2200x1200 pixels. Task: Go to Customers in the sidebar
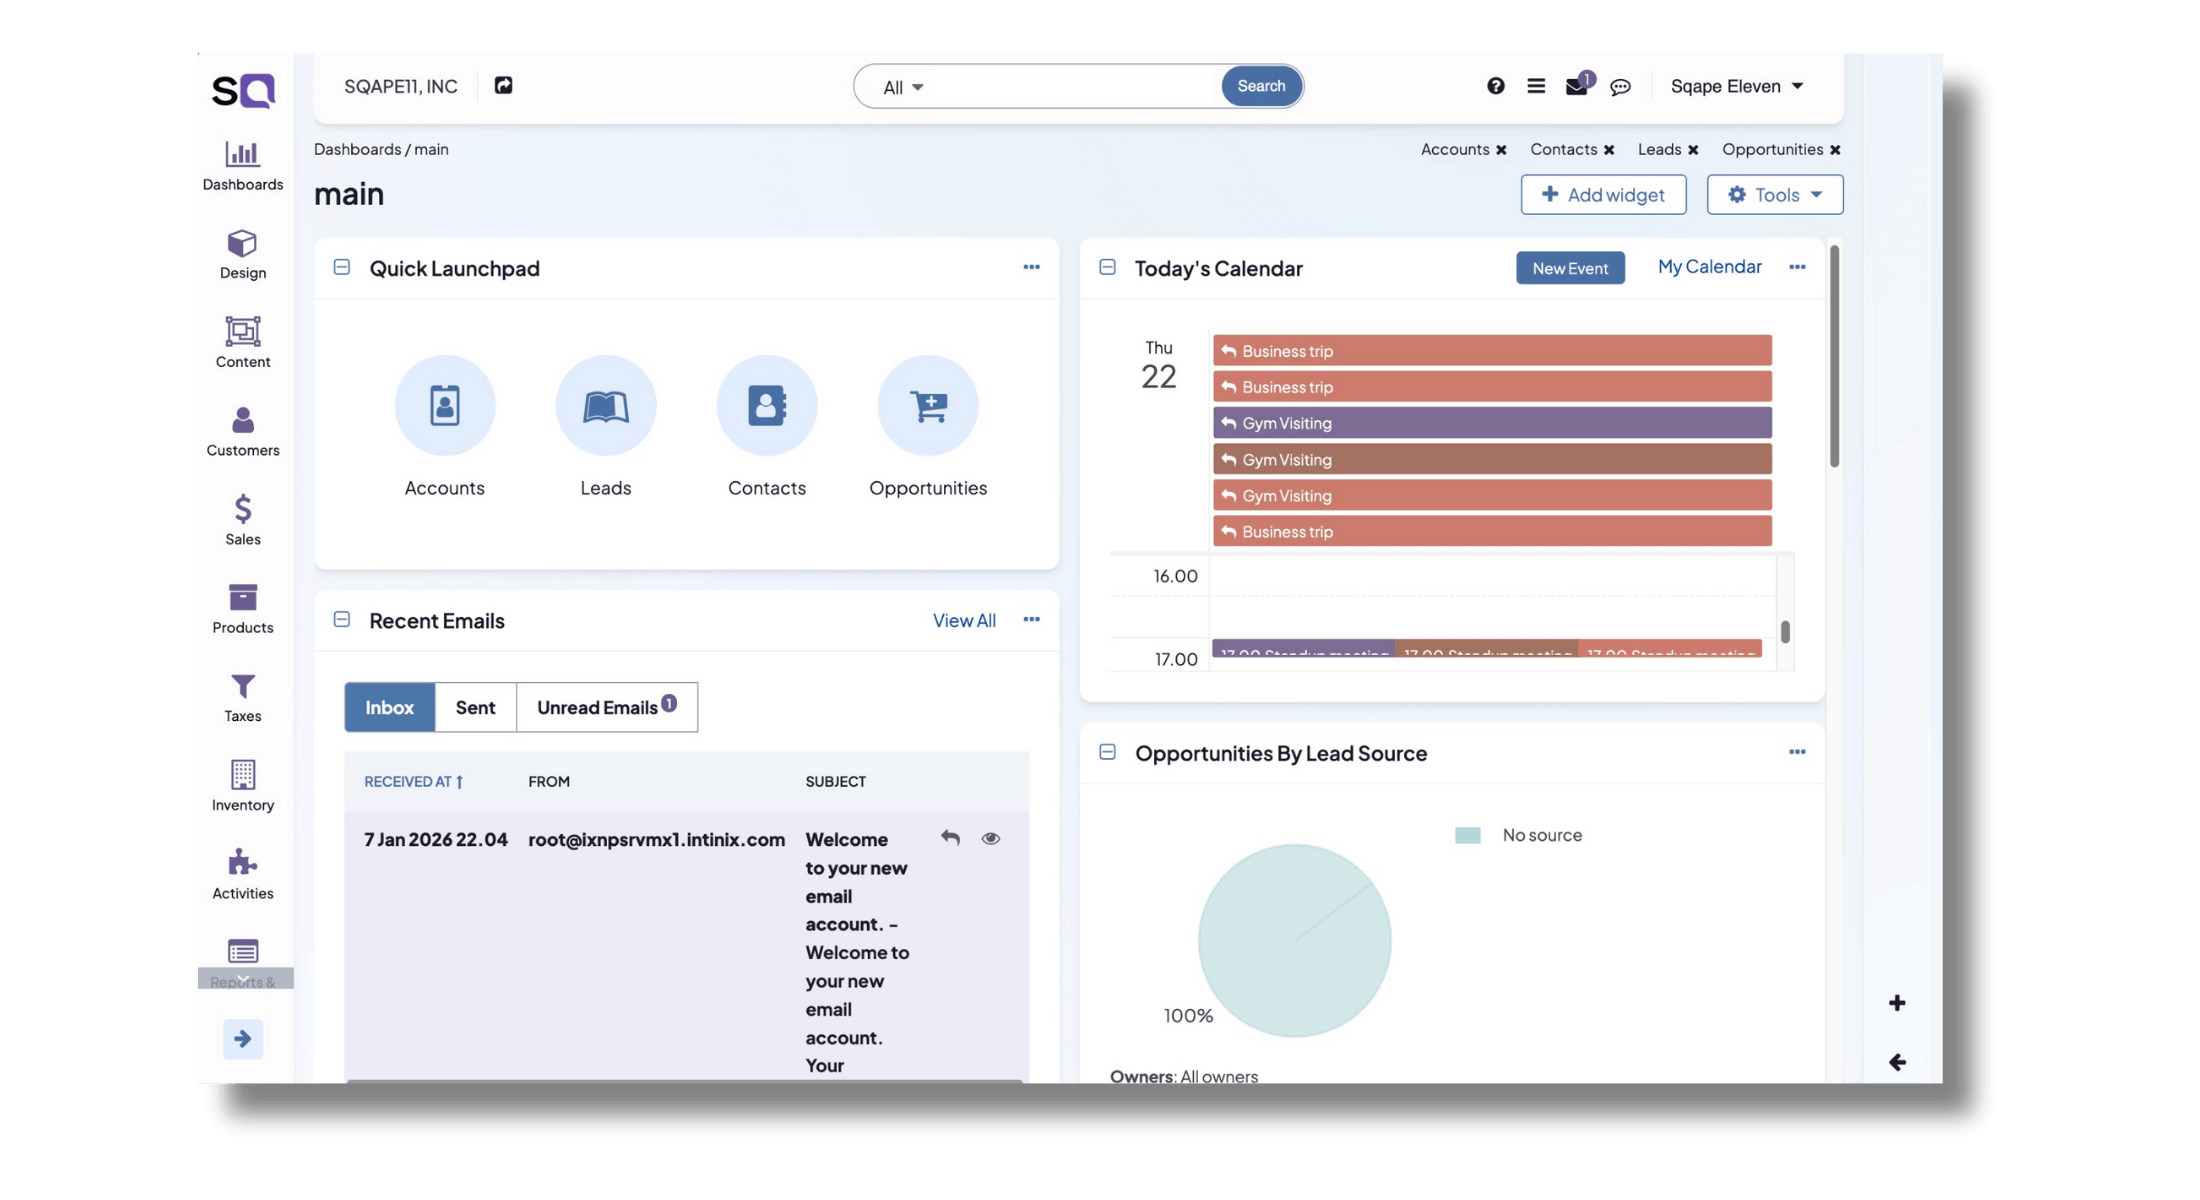coord(242,421)
